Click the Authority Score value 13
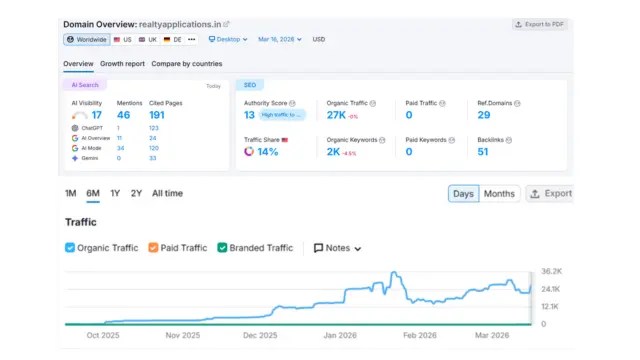The width and height of the screenshot is (640, 360). click(x=249, y=116)
